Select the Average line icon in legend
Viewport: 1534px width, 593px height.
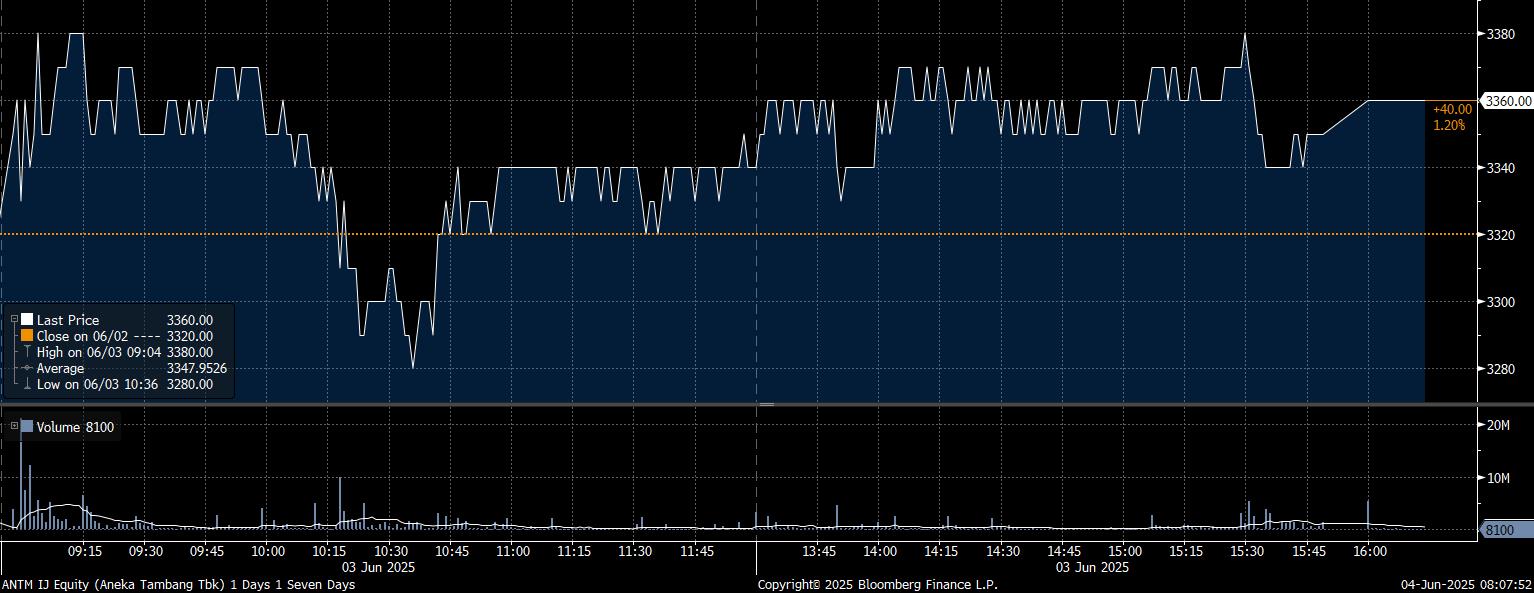tap(27, 368)
